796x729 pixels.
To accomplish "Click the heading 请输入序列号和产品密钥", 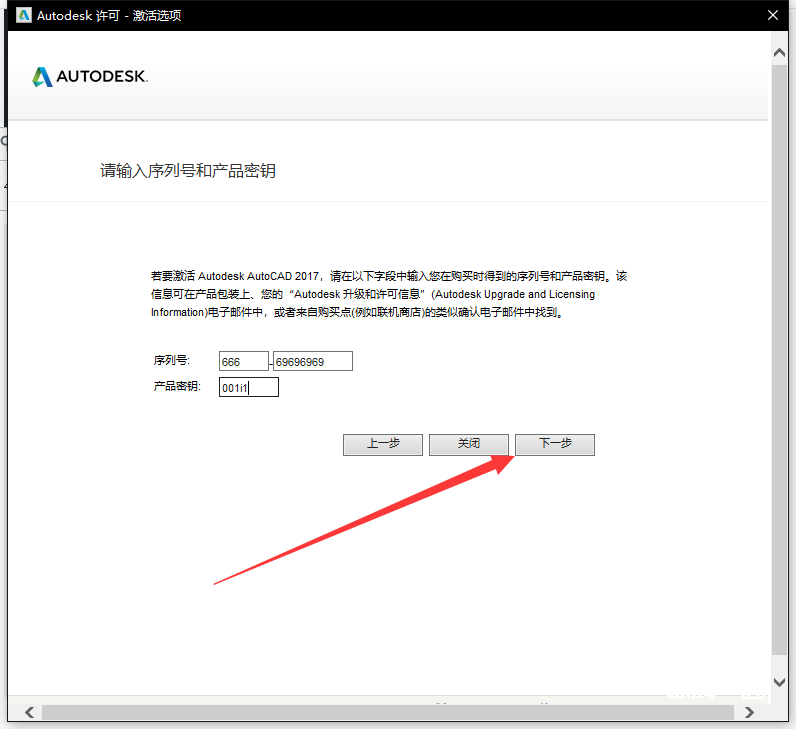I will point(187,171).
